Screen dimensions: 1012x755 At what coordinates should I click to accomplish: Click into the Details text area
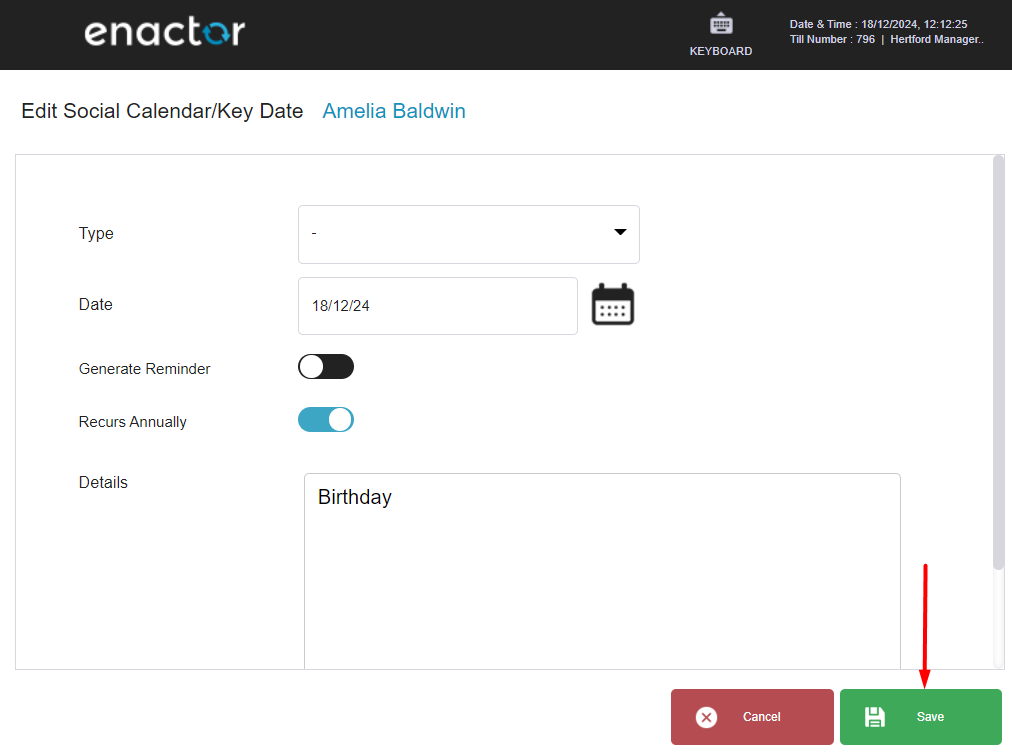click(x=602, y=572)
